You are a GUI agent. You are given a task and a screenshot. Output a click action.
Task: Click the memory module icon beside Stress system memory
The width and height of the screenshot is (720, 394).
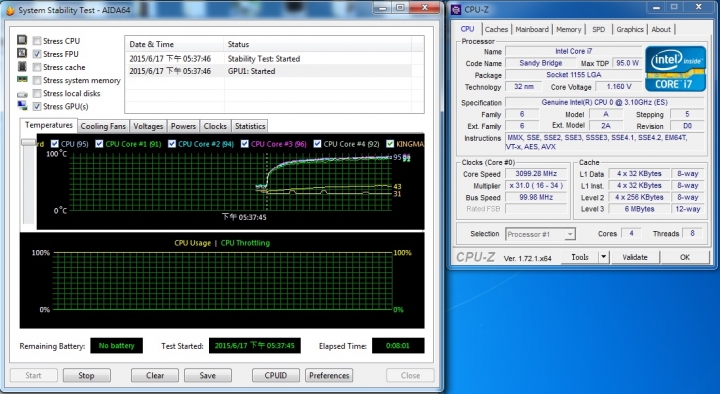pyautogui.click(x=22, y=79)
